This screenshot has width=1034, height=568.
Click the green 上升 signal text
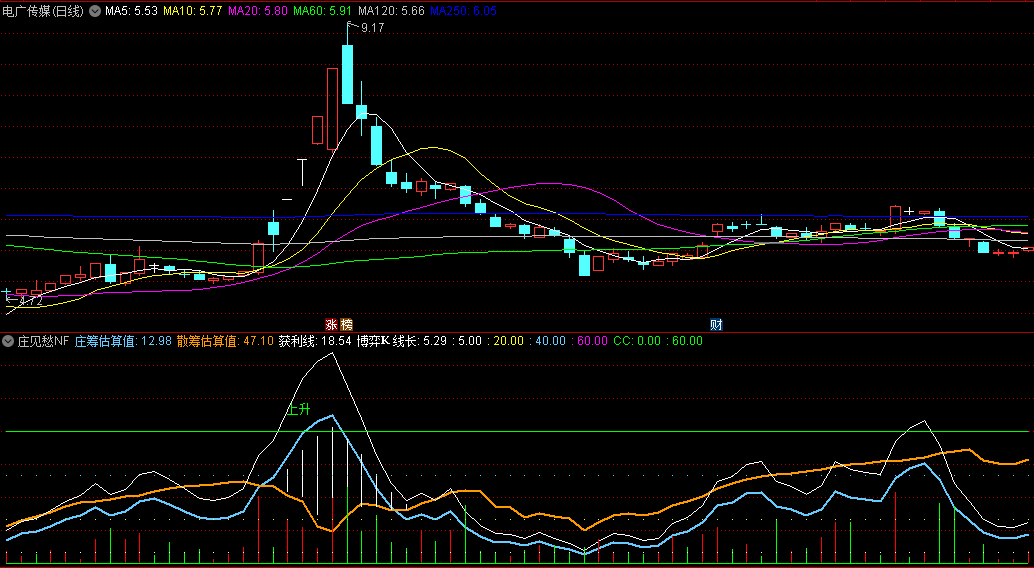(x=299, y=409)
